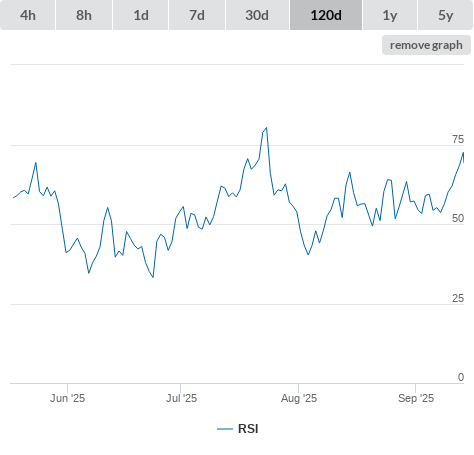This screenshot has height=455, width=474.
Task: Click the active 120d range tab
Action: pos(326,15)
